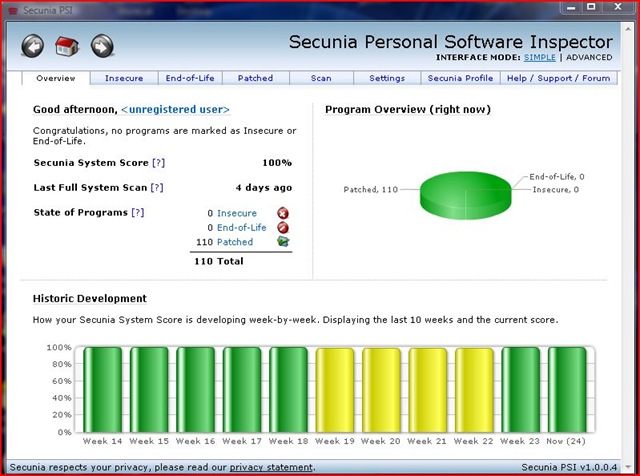Minimize the Secunia PSI window
Screen dimensions: 640x476
point(571,7)
